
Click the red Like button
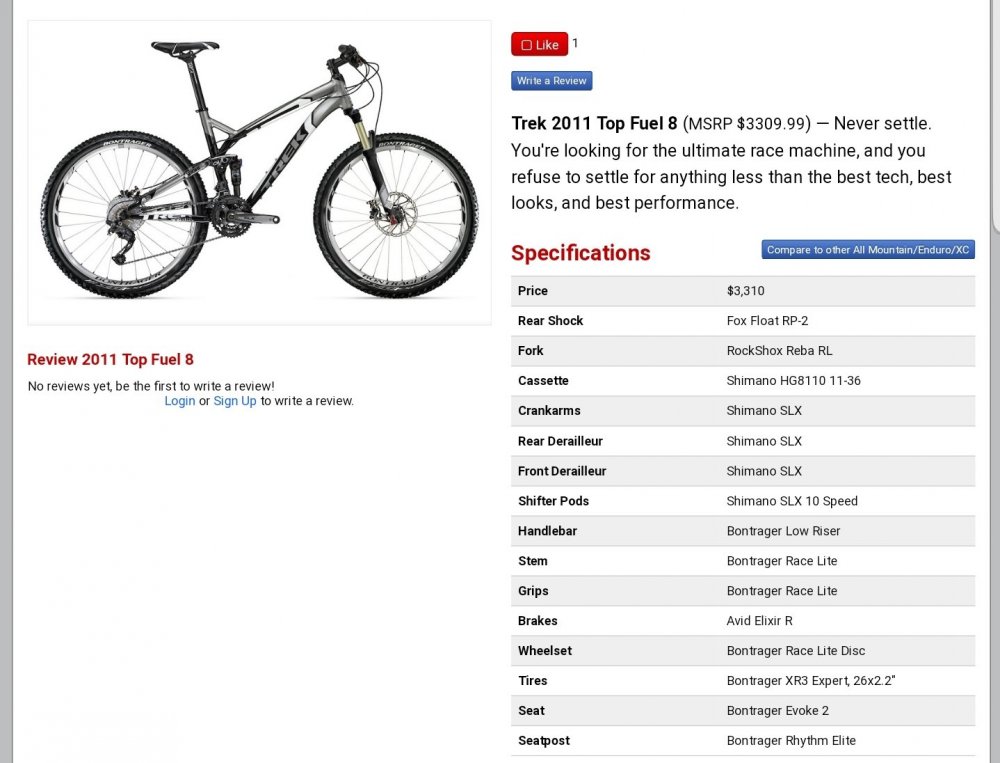click(540, 45)
